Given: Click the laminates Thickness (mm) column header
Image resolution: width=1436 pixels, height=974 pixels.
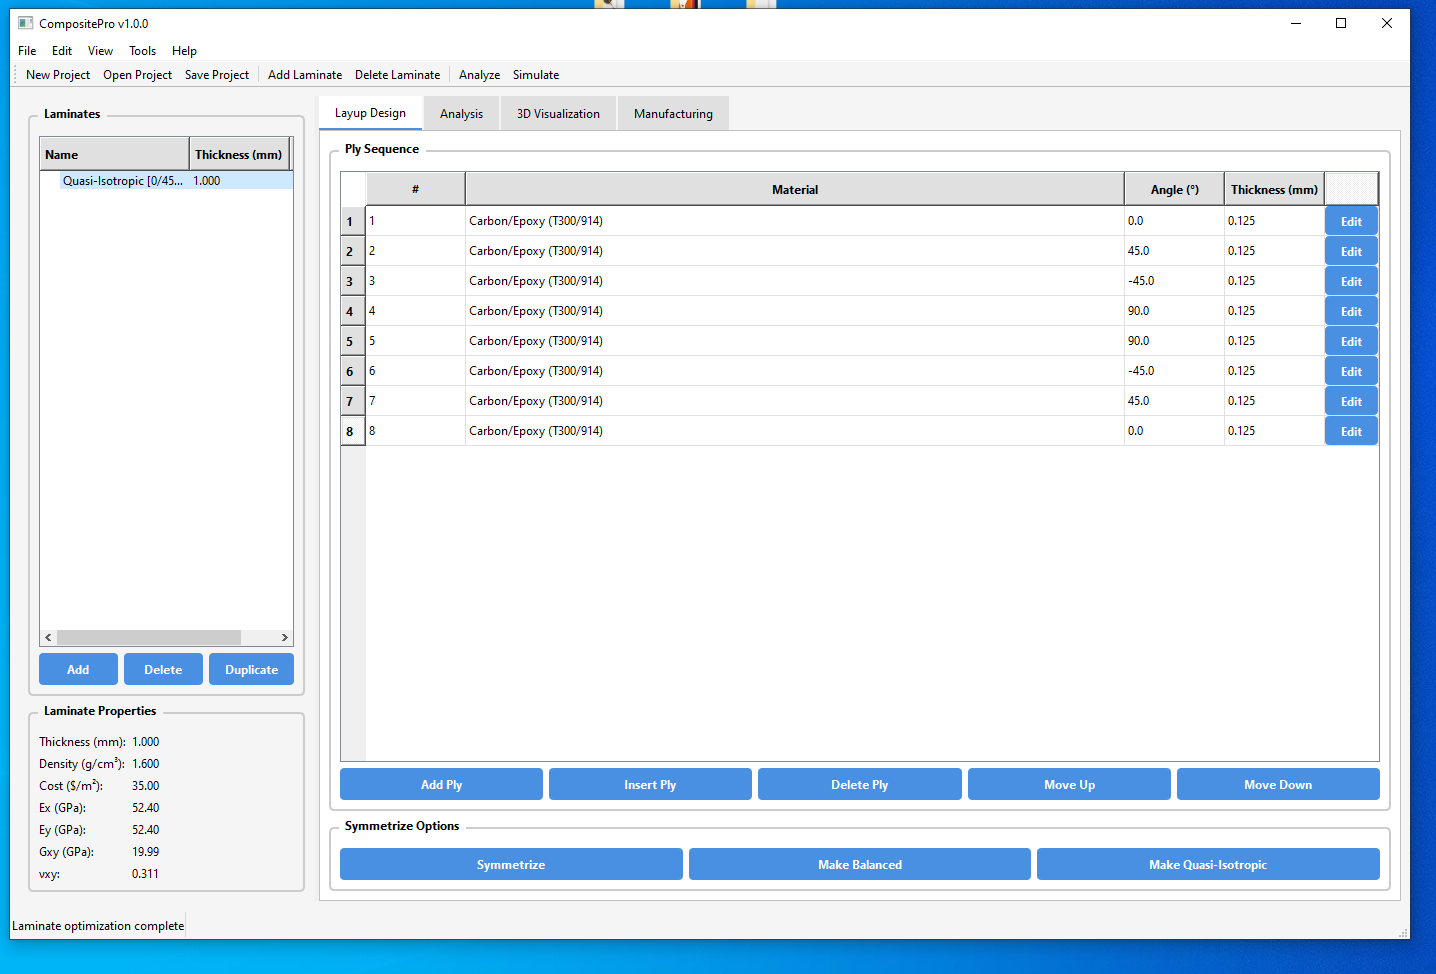Looking at the screenshot, I should pyautogui.click(x=239, y=155).
